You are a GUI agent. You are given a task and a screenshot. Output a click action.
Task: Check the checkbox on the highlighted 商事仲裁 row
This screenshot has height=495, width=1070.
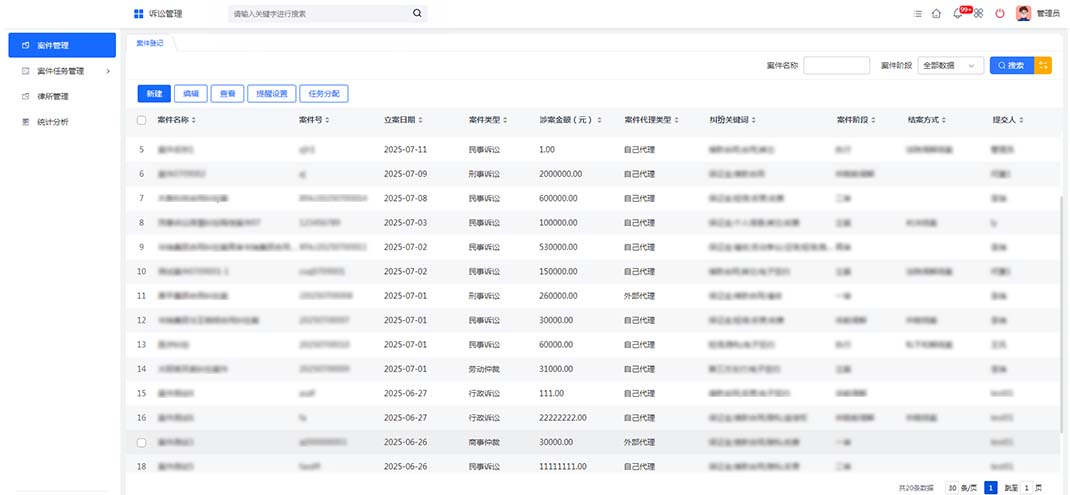[x=141, y=442]
